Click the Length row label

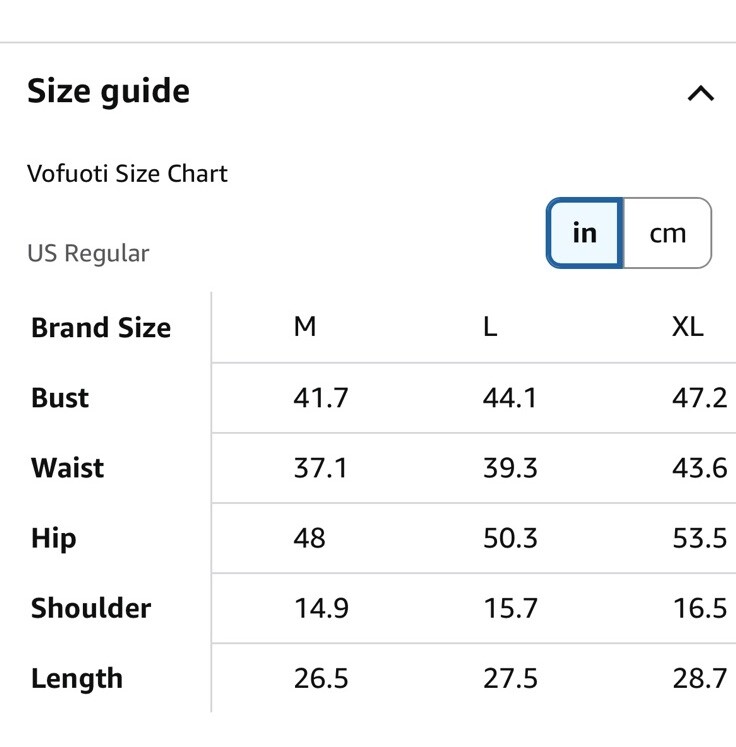click(77, 679)
